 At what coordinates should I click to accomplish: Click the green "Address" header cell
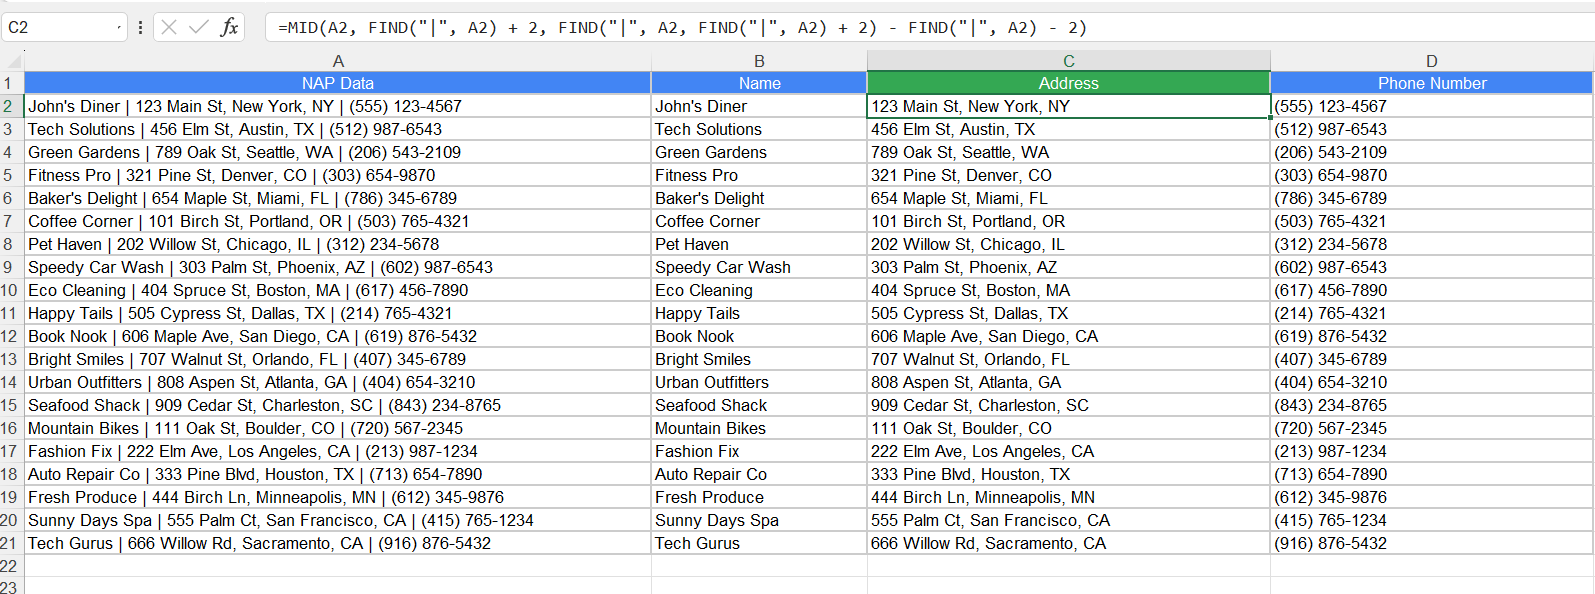pos(1069,83)
